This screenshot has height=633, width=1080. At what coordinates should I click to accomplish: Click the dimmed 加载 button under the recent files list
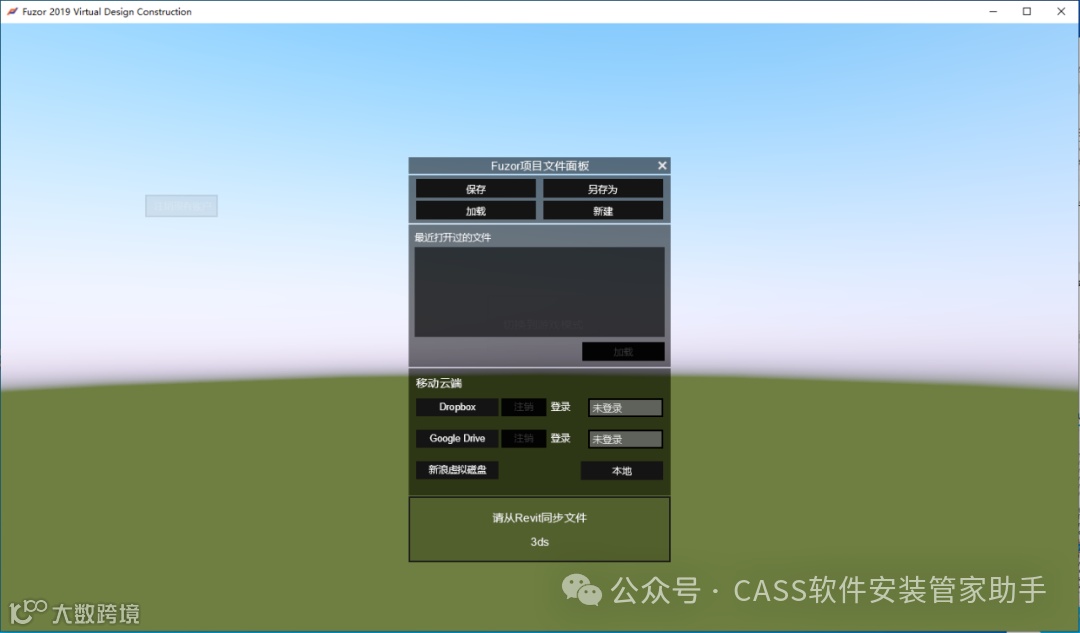click(x=623, y=351)
